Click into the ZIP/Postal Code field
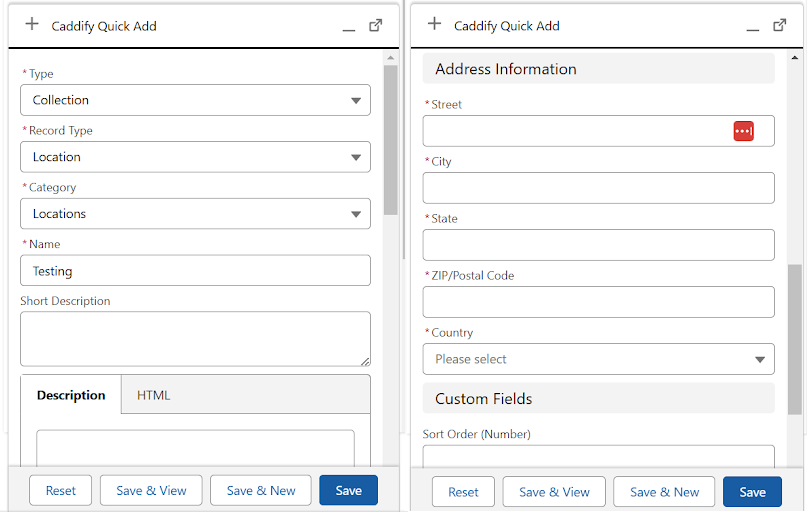Screen dimensions: 808x512 click(598, 302)
